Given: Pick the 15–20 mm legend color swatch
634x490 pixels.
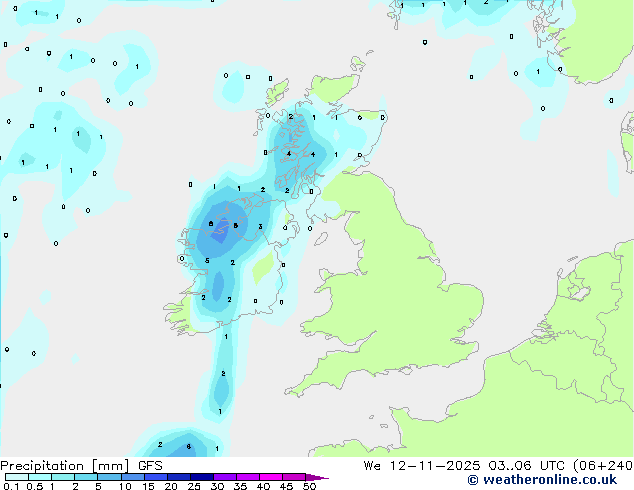Looking at the screenshot, I should tap(156, 477).
